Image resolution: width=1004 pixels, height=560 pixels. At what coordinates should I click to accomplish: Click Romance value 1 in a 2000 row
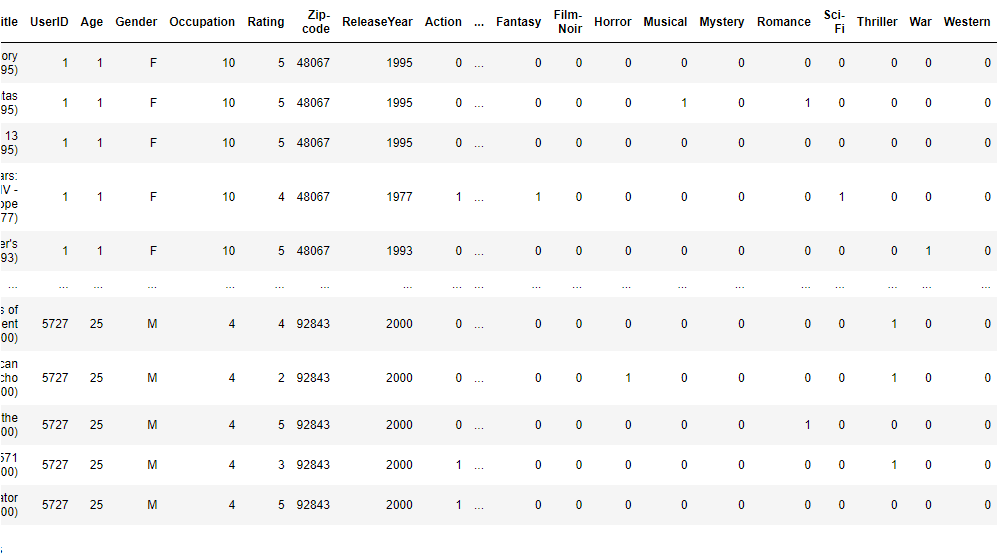pos(807,425)
